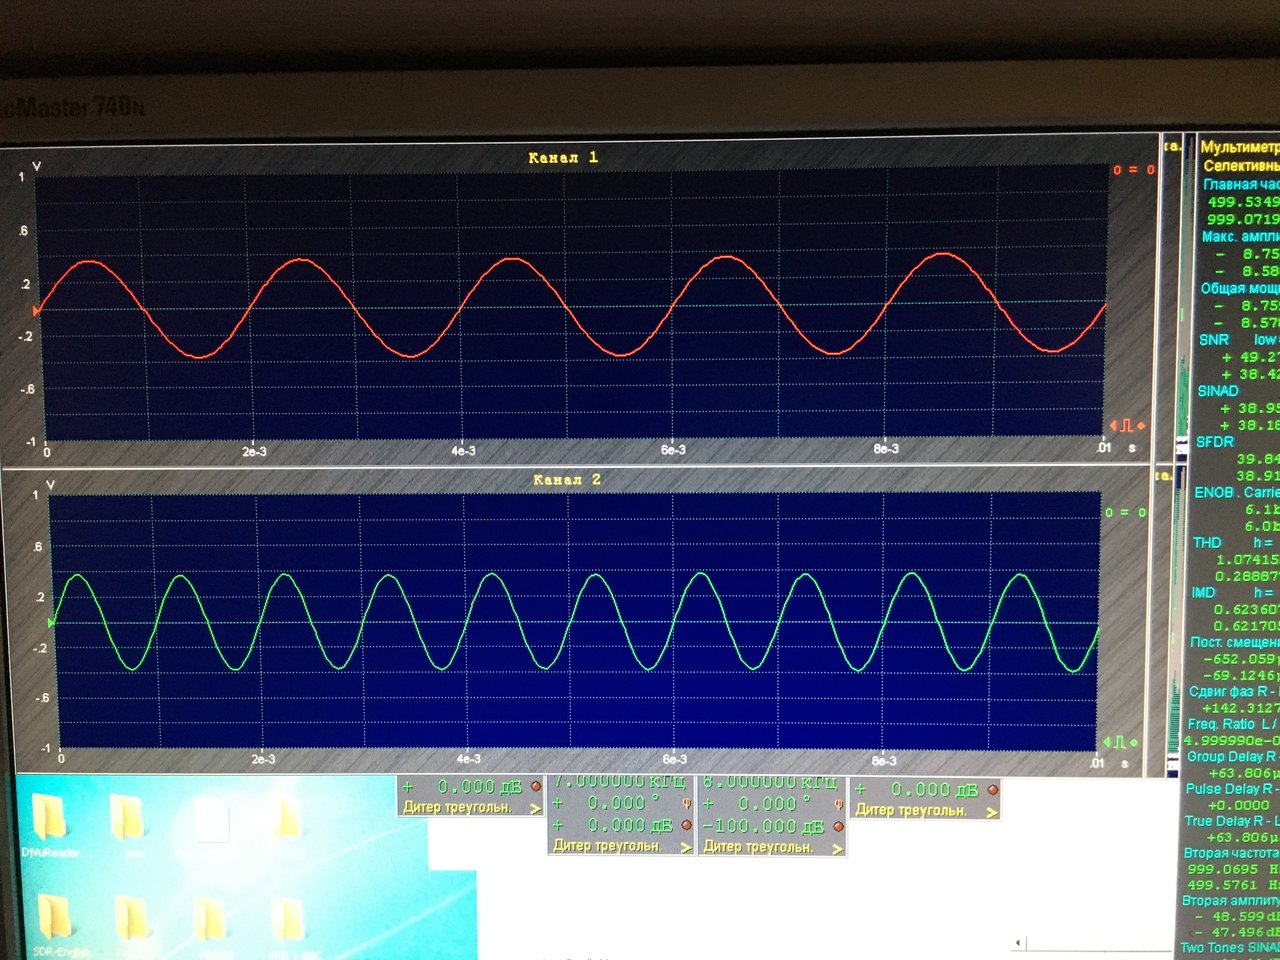The height and width of the screenshot is (960, 1280).
Task: Toggle the red LED next to the 7.000000 кГц generator 0.000 дБ
Action: click(686, 826)
